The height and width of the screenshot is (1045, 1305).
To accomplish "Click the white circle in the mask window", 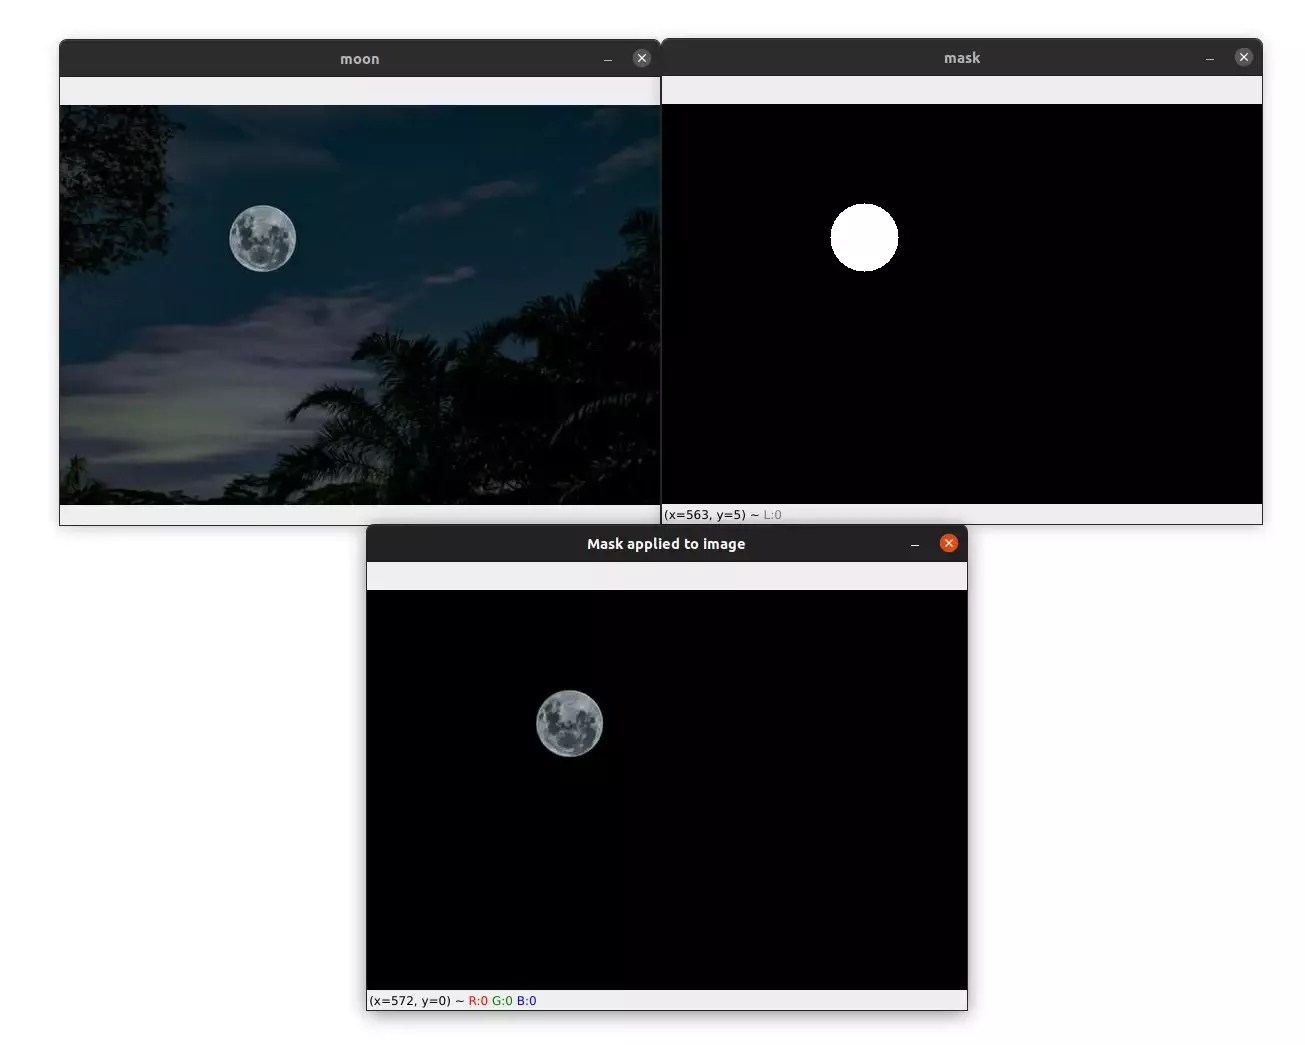I will [864, 237].
